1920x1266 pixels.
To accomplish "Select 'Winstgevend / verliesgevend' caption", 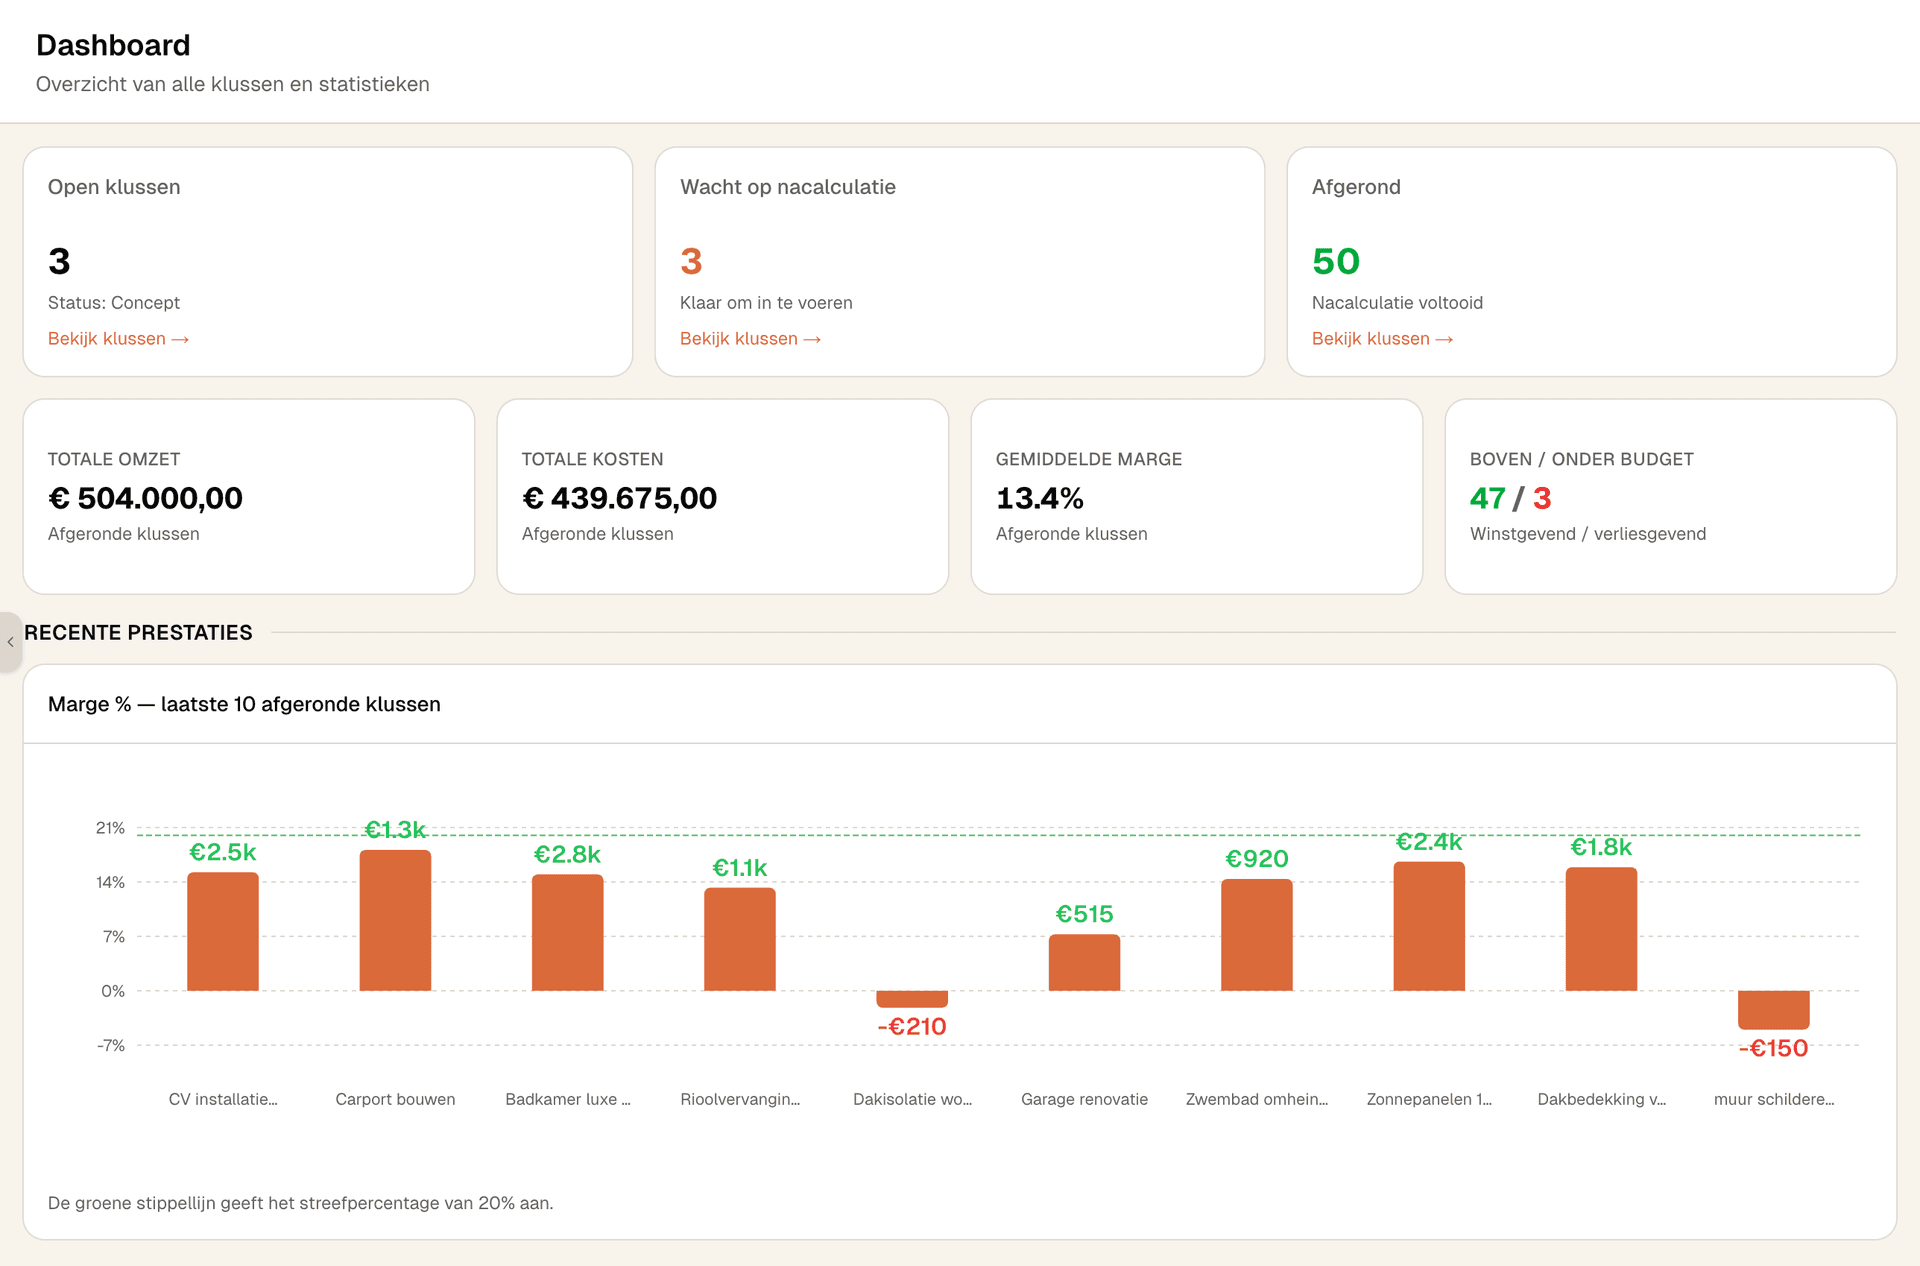I will coord(1588,534).
